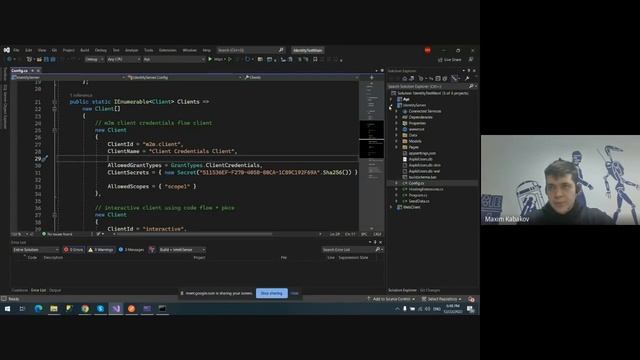Click Solution Explorer home icon
This screenshot has height=360, width=640.
pos(404,78)
